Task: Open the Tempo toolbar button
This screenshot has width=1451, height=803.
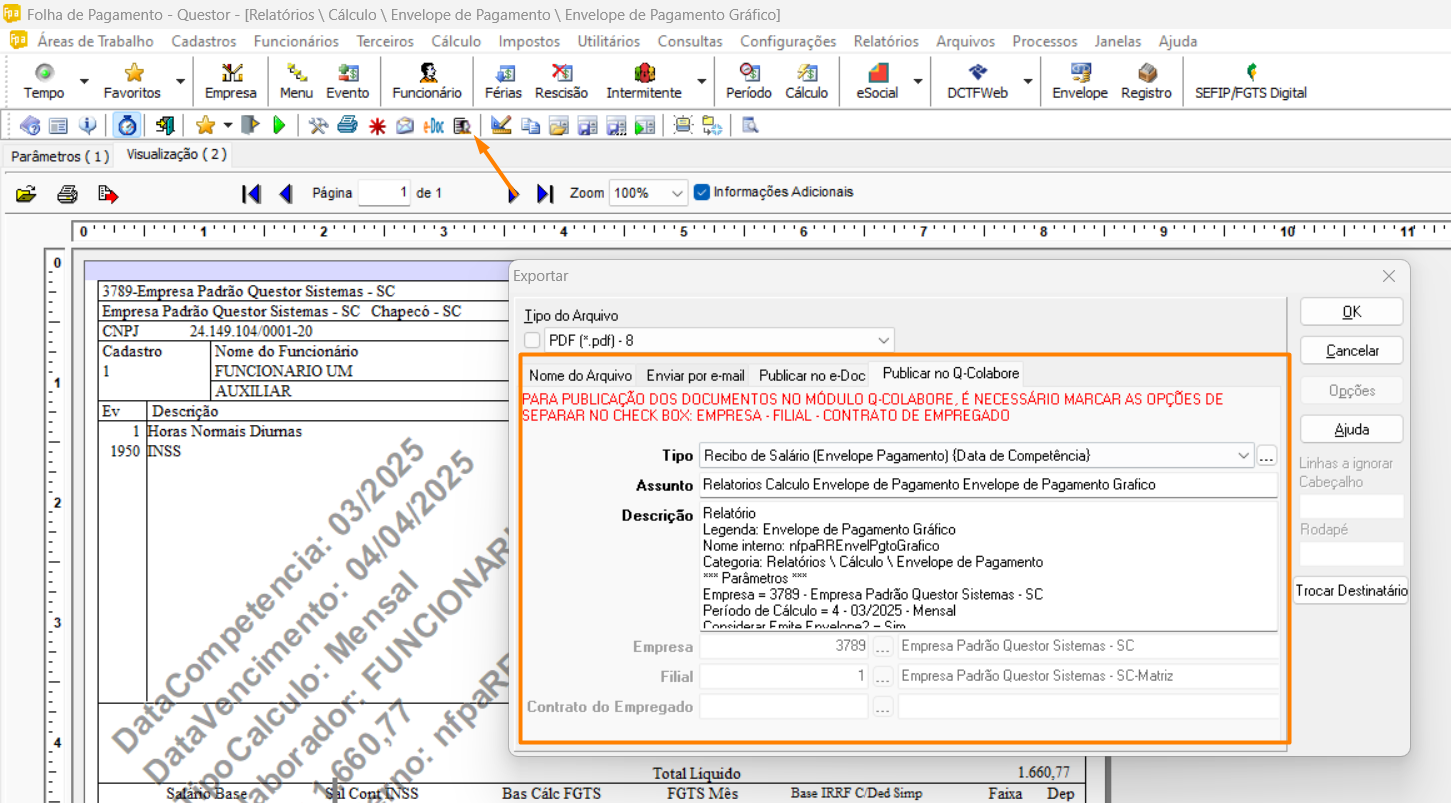Action: tap(44, 82)
